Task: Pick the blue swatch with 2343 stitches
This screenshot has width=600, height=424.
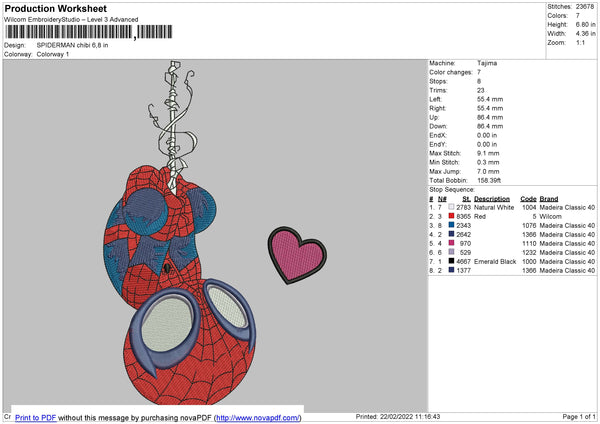Action: [451, 225]
